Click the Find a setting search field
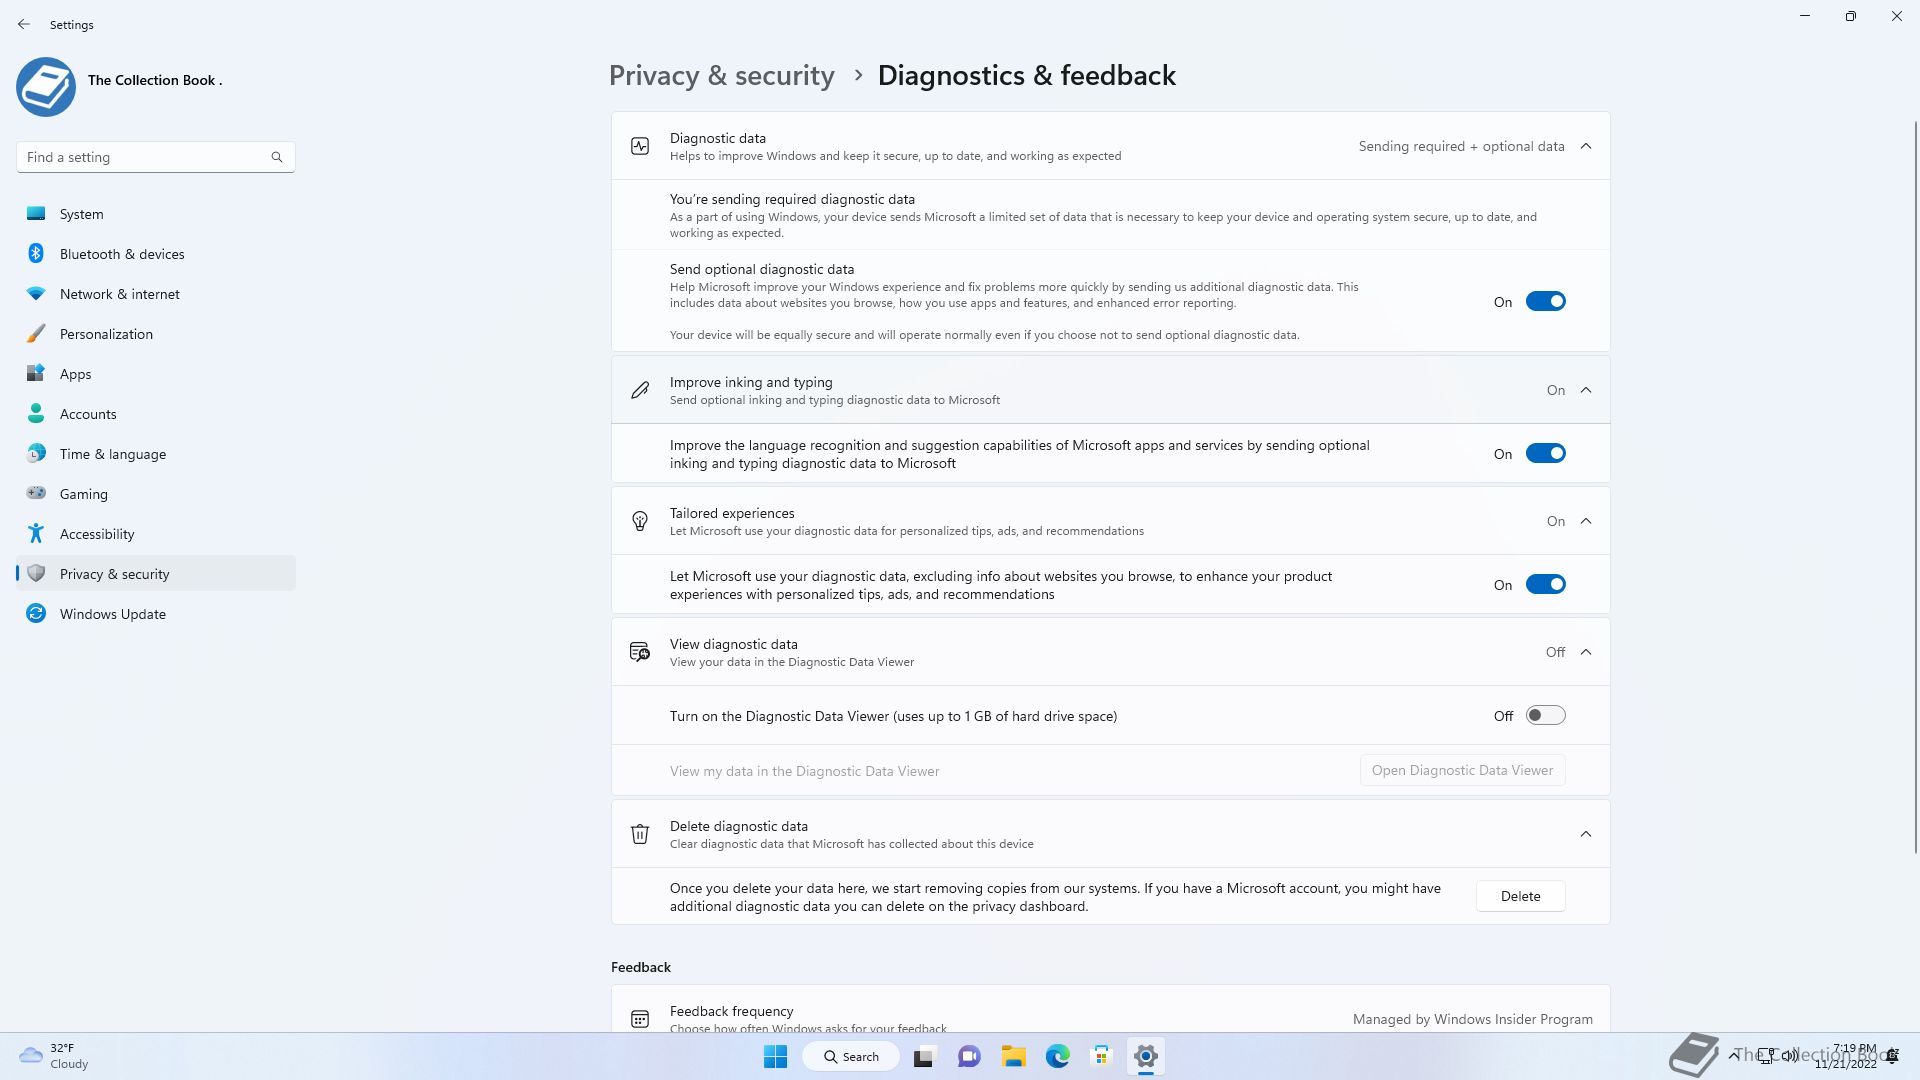1920x1080 pixels. (x=155, y=157)
